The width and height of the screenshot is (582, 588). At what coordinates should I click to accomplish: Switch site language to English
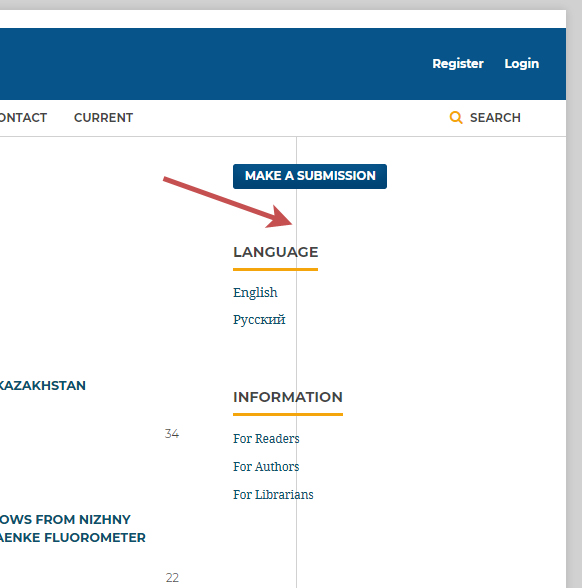tap(255, 292)
